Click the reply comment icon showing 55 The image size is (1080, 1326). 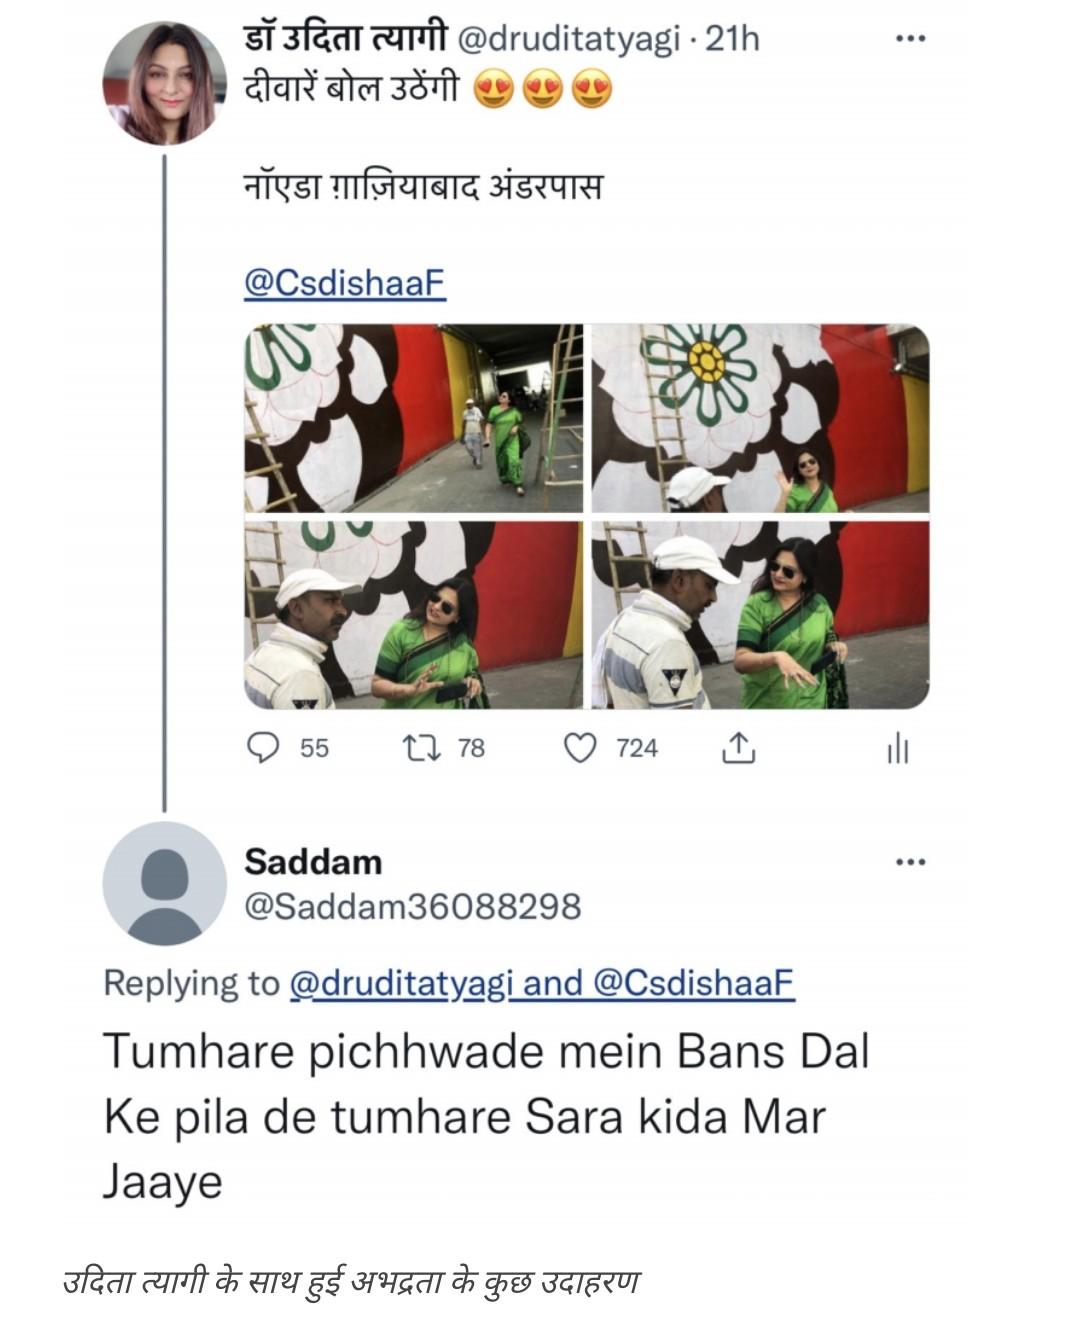tap(263, 747)
